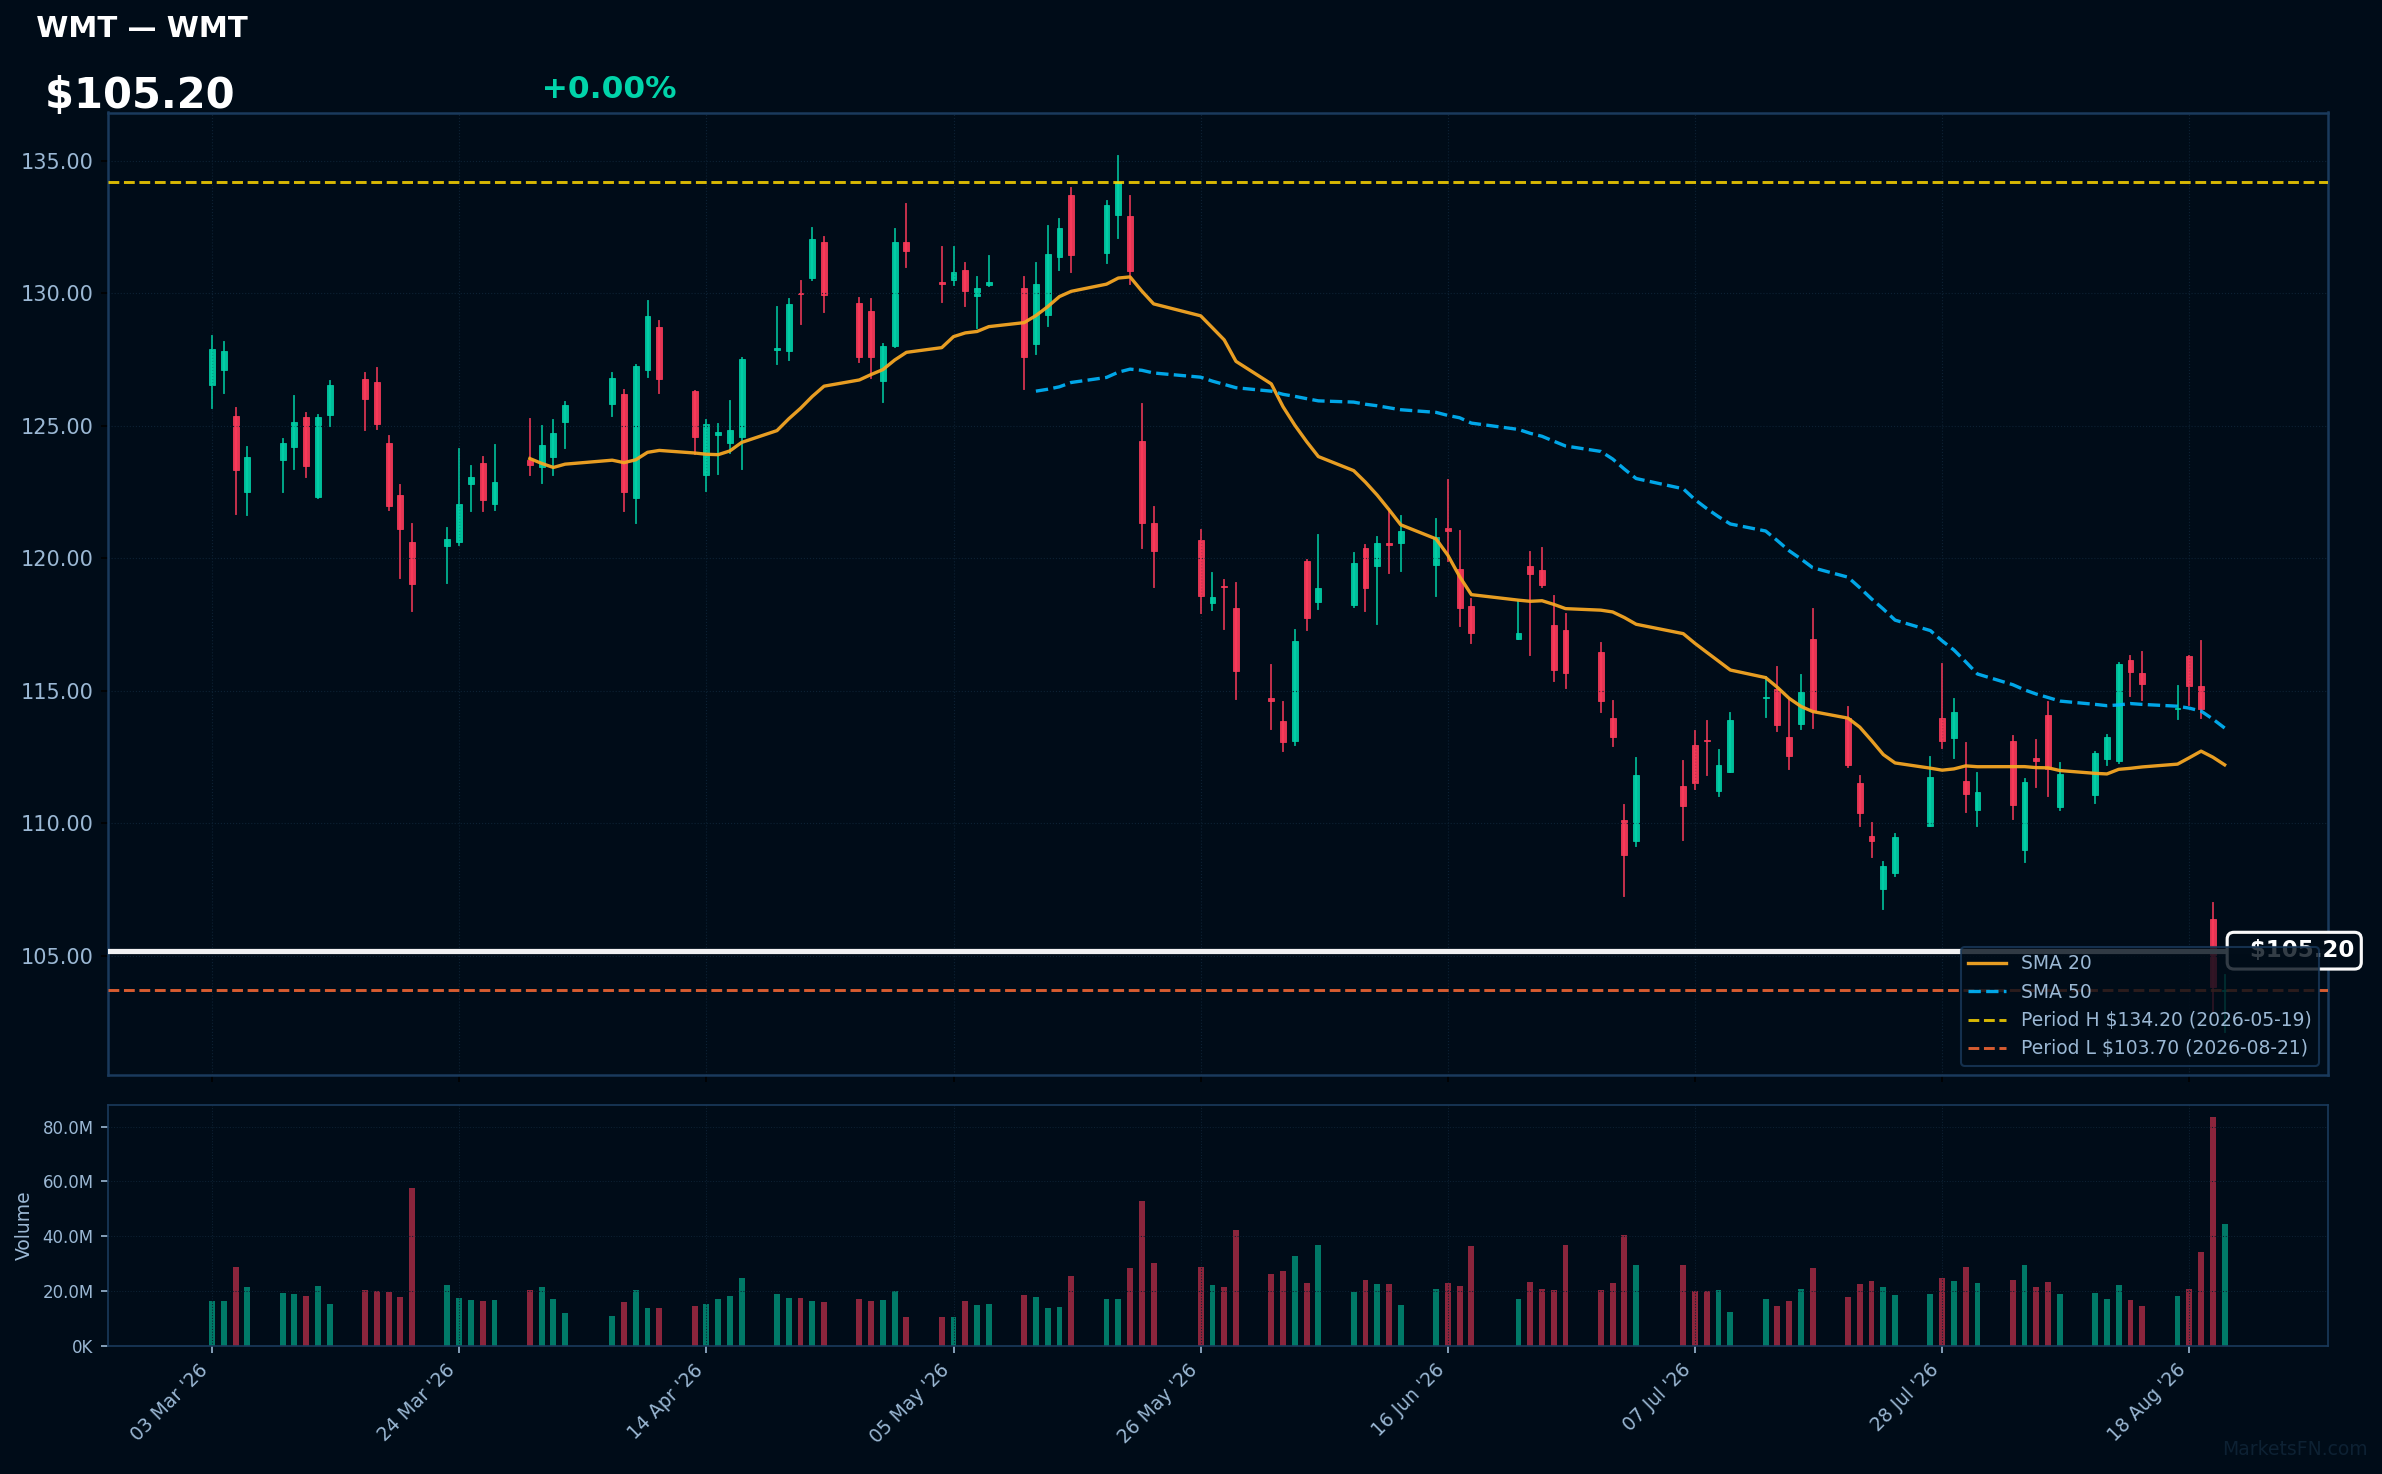This screenshot has height=1474, width=2382.
Task: Click the $105.20 current price tag
Action: (2294, 950)
